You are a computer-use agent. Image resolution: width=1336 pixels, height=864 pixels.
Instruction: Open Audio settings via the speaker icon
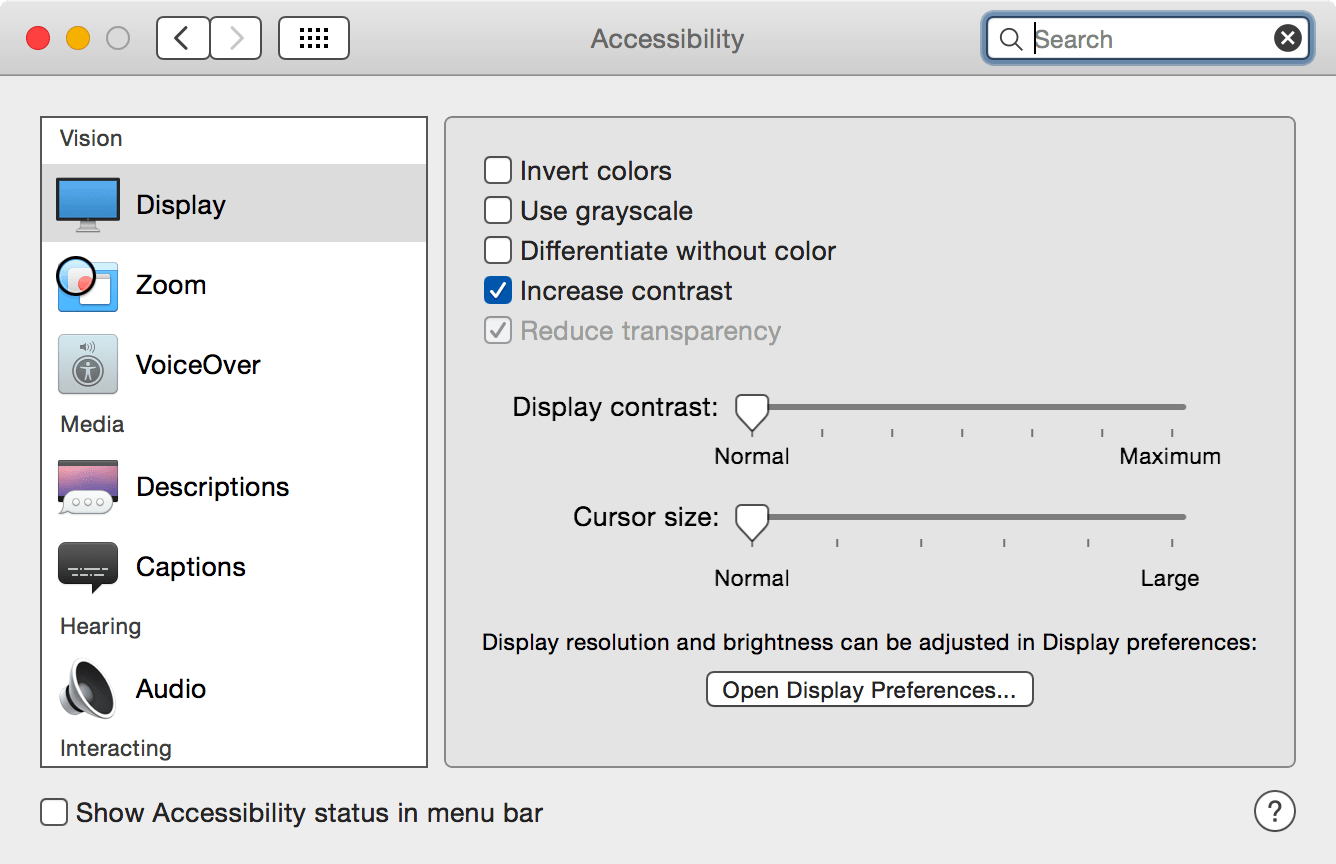point(87,689)
